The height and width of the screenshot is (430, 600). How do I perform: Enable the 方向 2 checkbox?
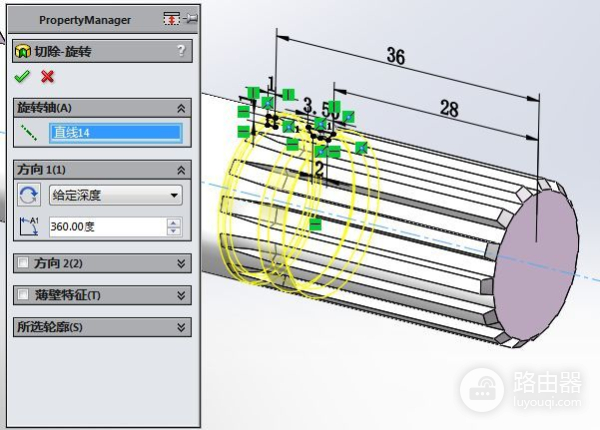tap(23, 263)
